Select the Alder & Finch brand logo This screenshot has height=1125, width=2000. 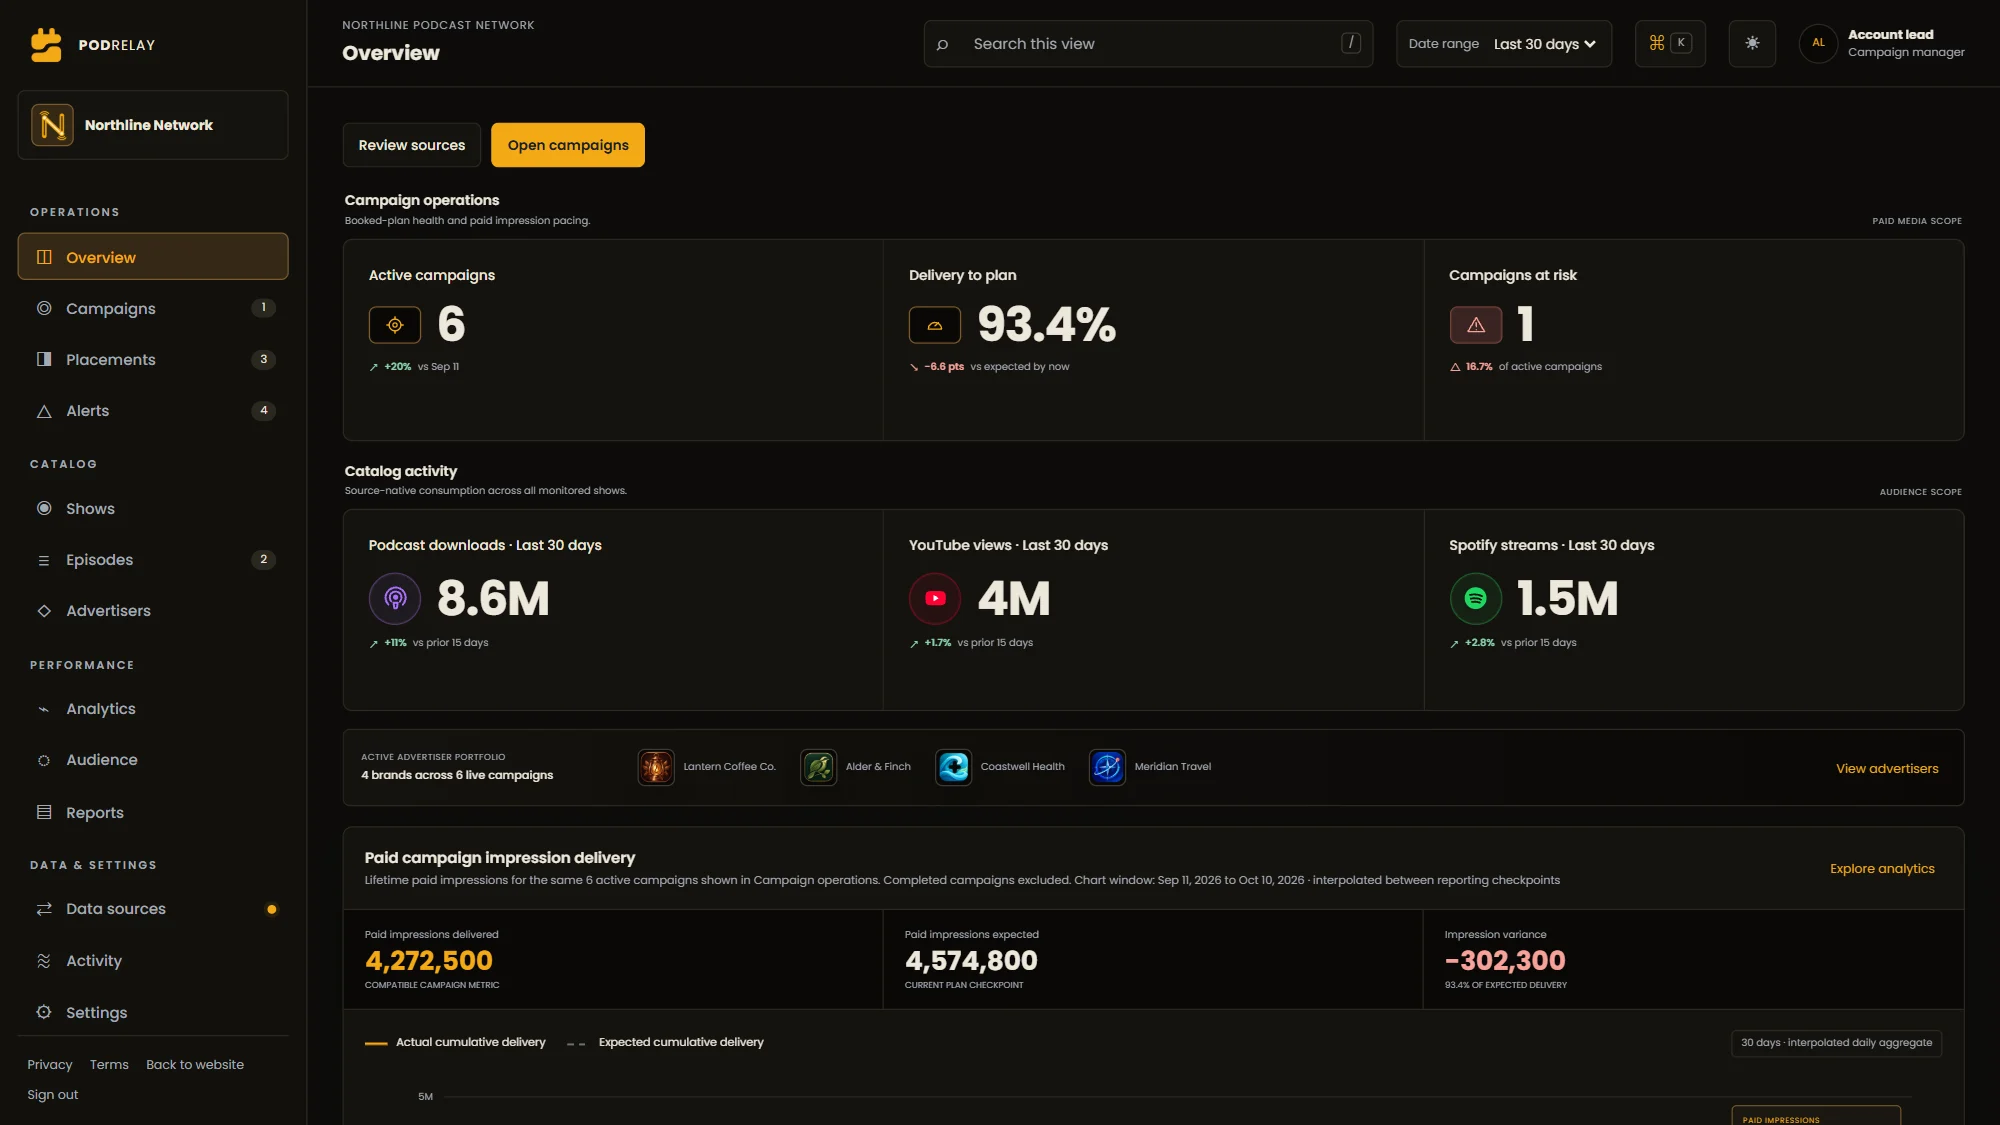819,767
